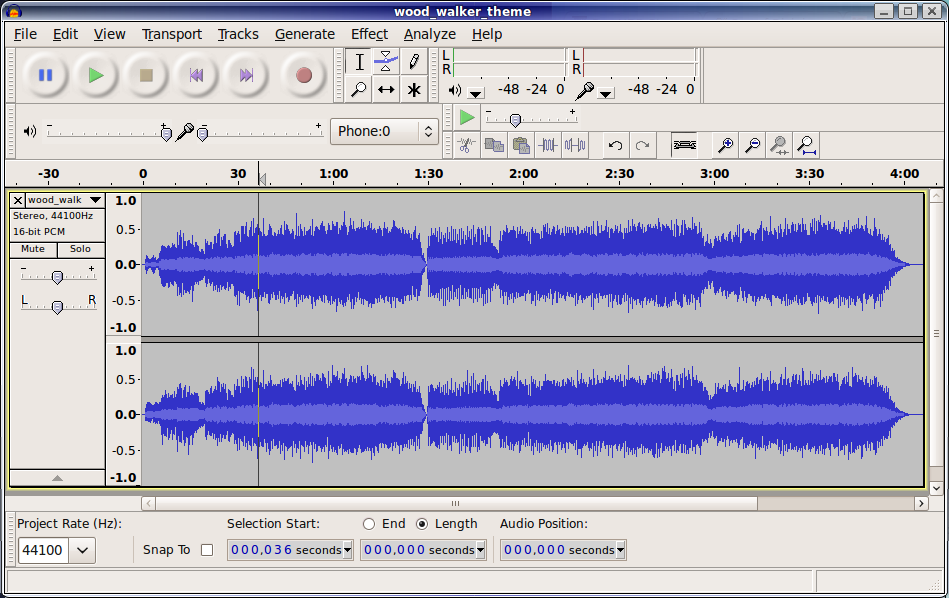The height and width of the screenshot is (598, 949).
Task: Open the Effect menu
Action: [369, 34]
